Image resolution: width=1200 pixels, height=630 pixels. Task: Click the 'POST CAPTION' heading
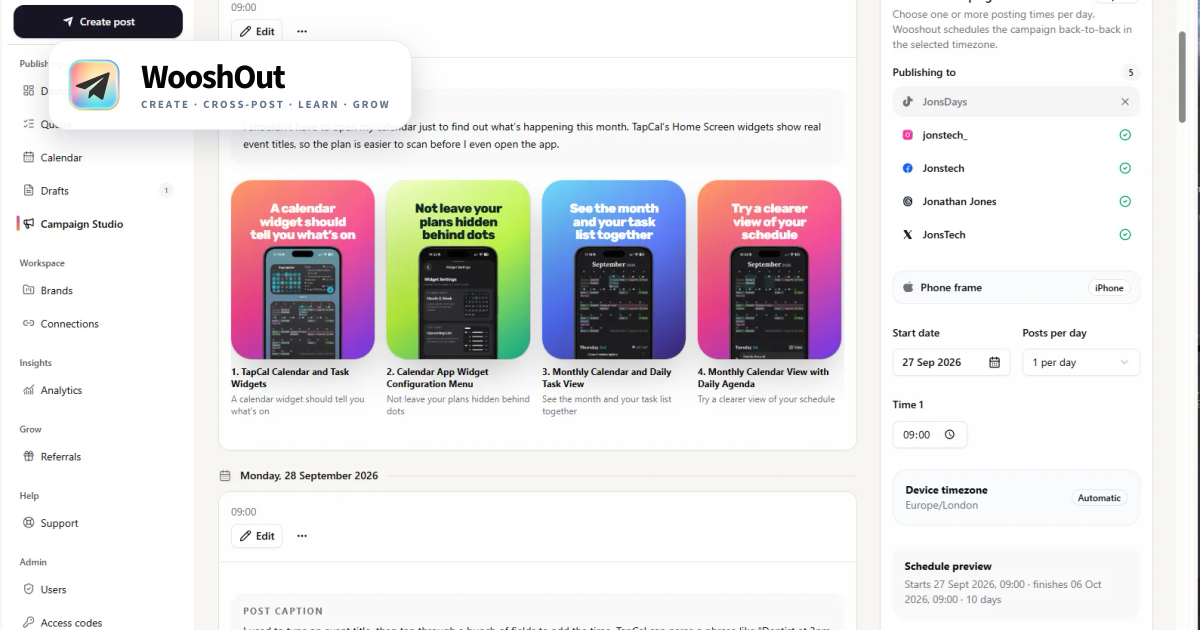pos(283,611)
